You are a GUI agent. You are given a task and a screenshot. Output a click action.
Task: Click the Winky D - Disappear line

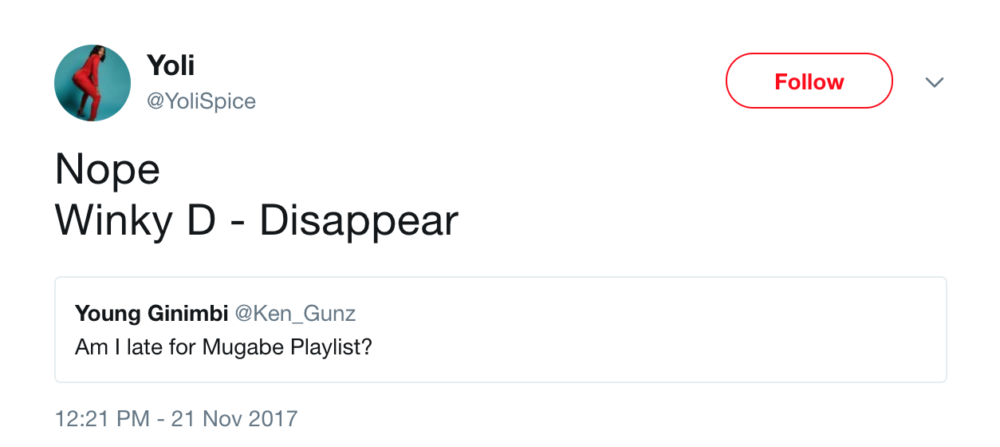(x=256, y=221)
